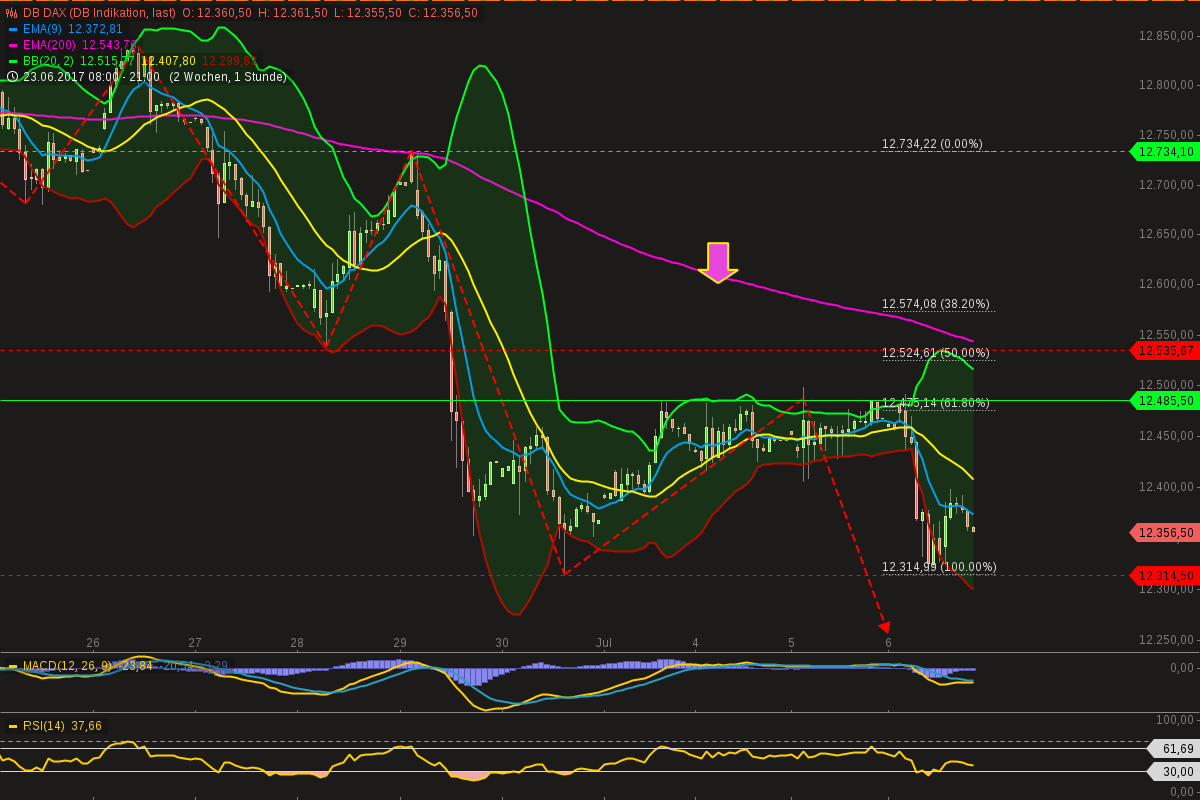The image size is (1200, 800).
Task: Click the EMA(200) indicator label
Action: pos(50,45)
